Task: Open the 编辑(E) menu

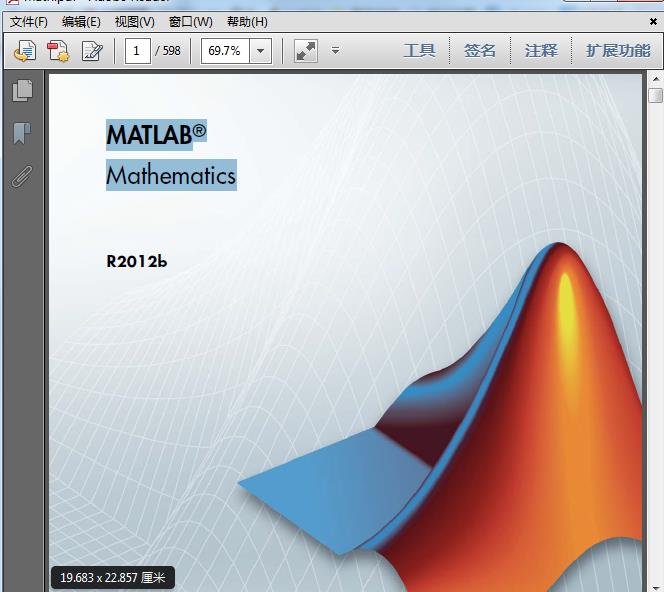Action: click(81, 22)
